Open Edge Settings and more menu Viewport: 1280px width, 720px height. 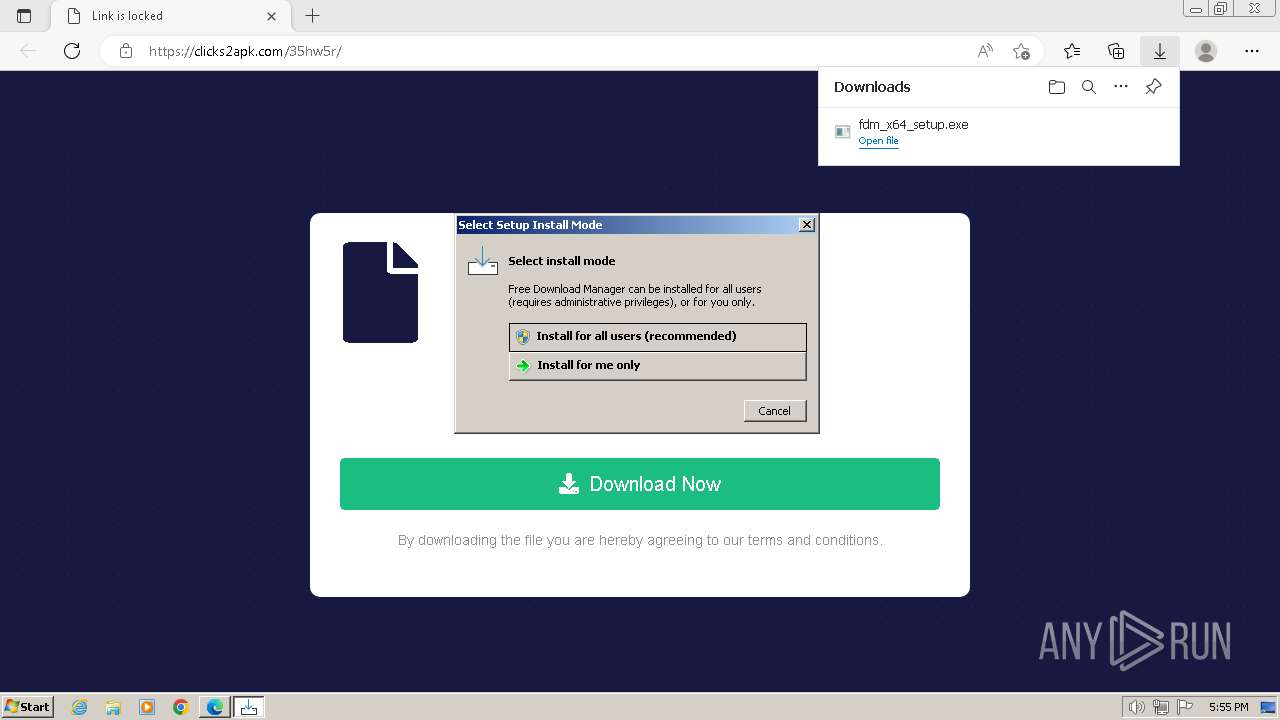(x=1252, y=51)
